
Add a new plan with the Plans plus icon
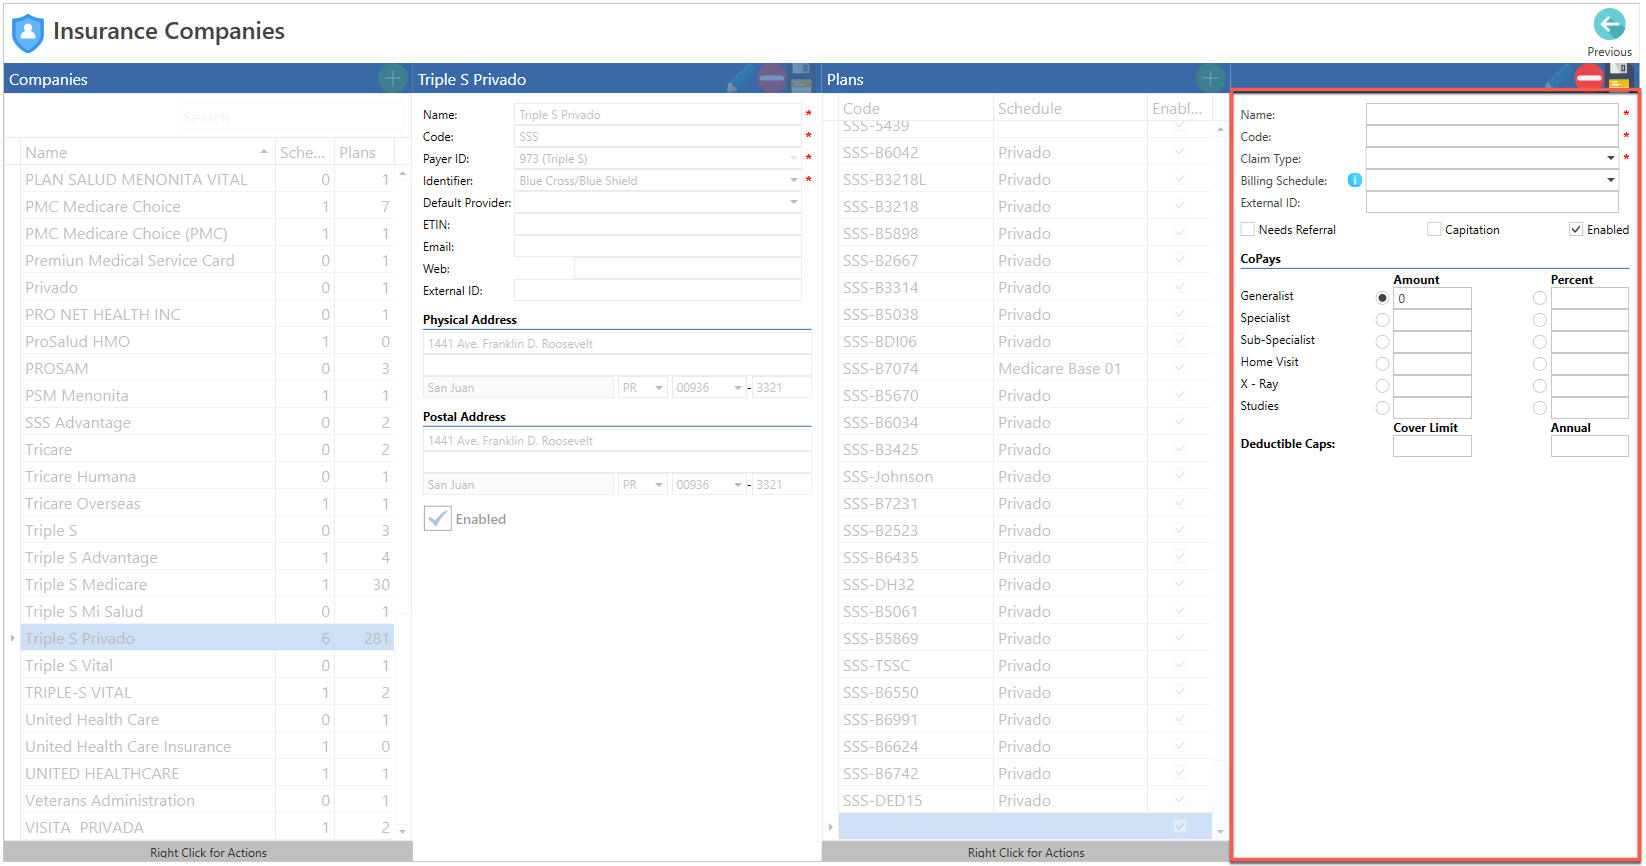[1210, 78]
